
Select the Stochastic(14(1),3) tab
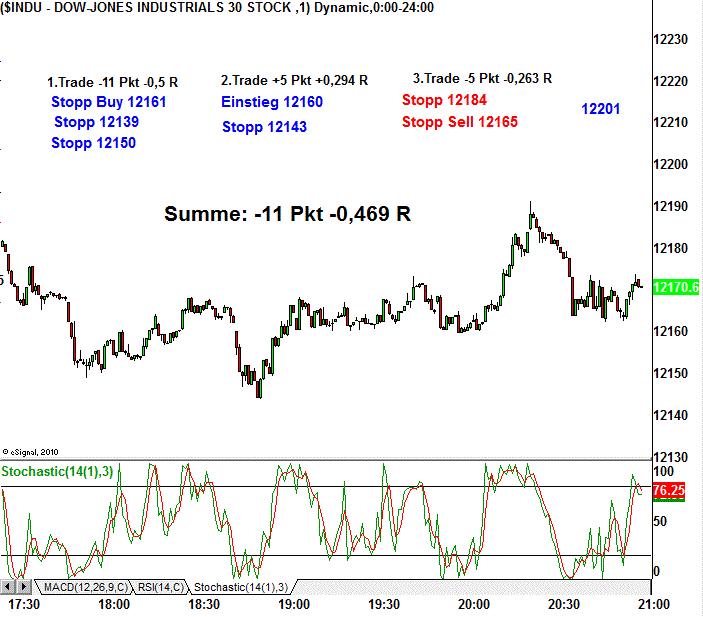click(x=240, y=586)
